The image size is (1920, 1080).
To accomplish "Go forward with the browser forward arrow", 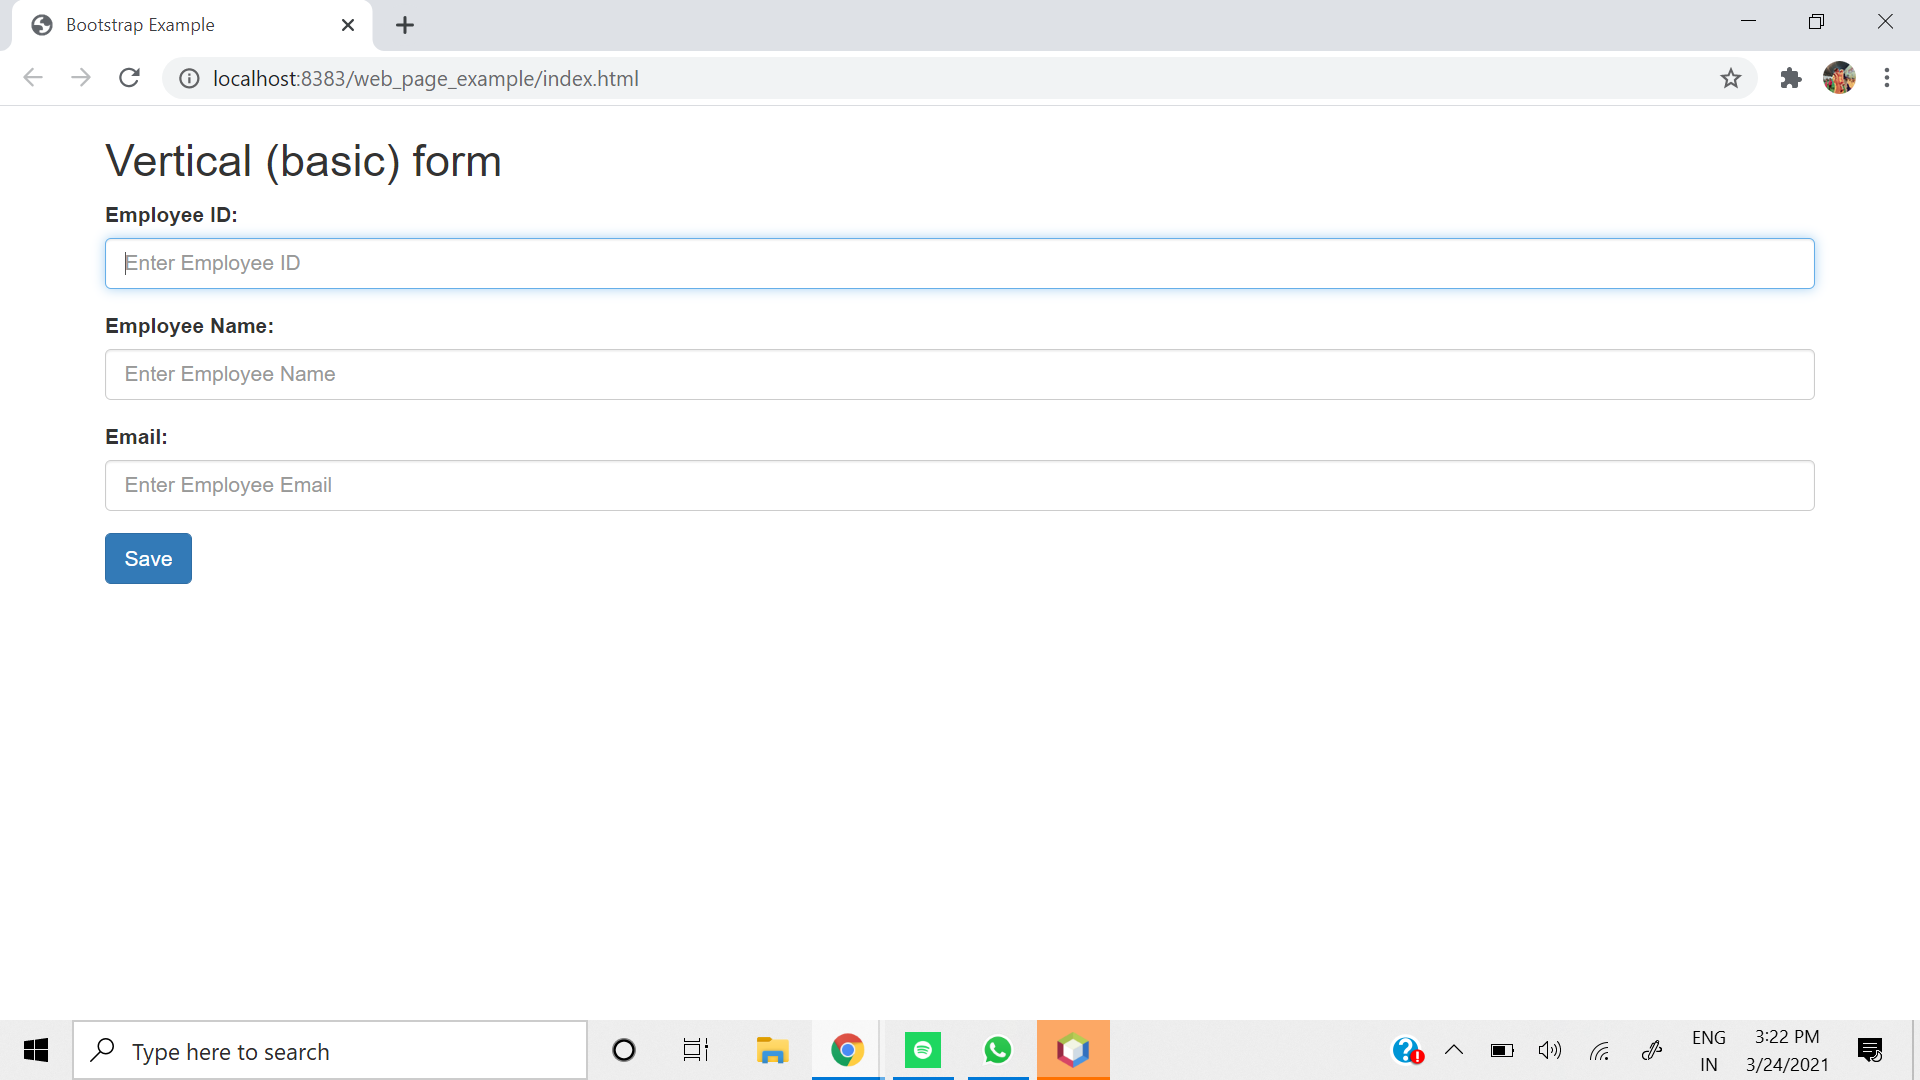I will [x=81, y=78].
